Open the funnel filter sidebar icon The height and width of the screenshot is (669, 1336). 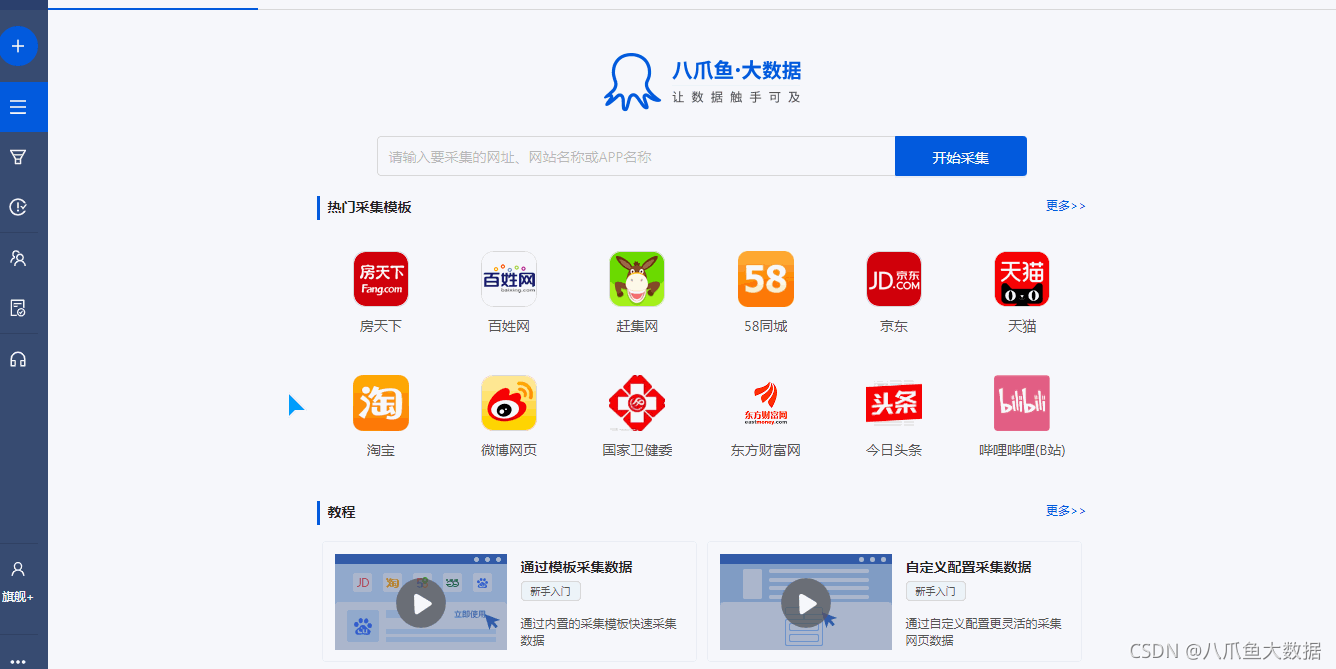[18, 157]
